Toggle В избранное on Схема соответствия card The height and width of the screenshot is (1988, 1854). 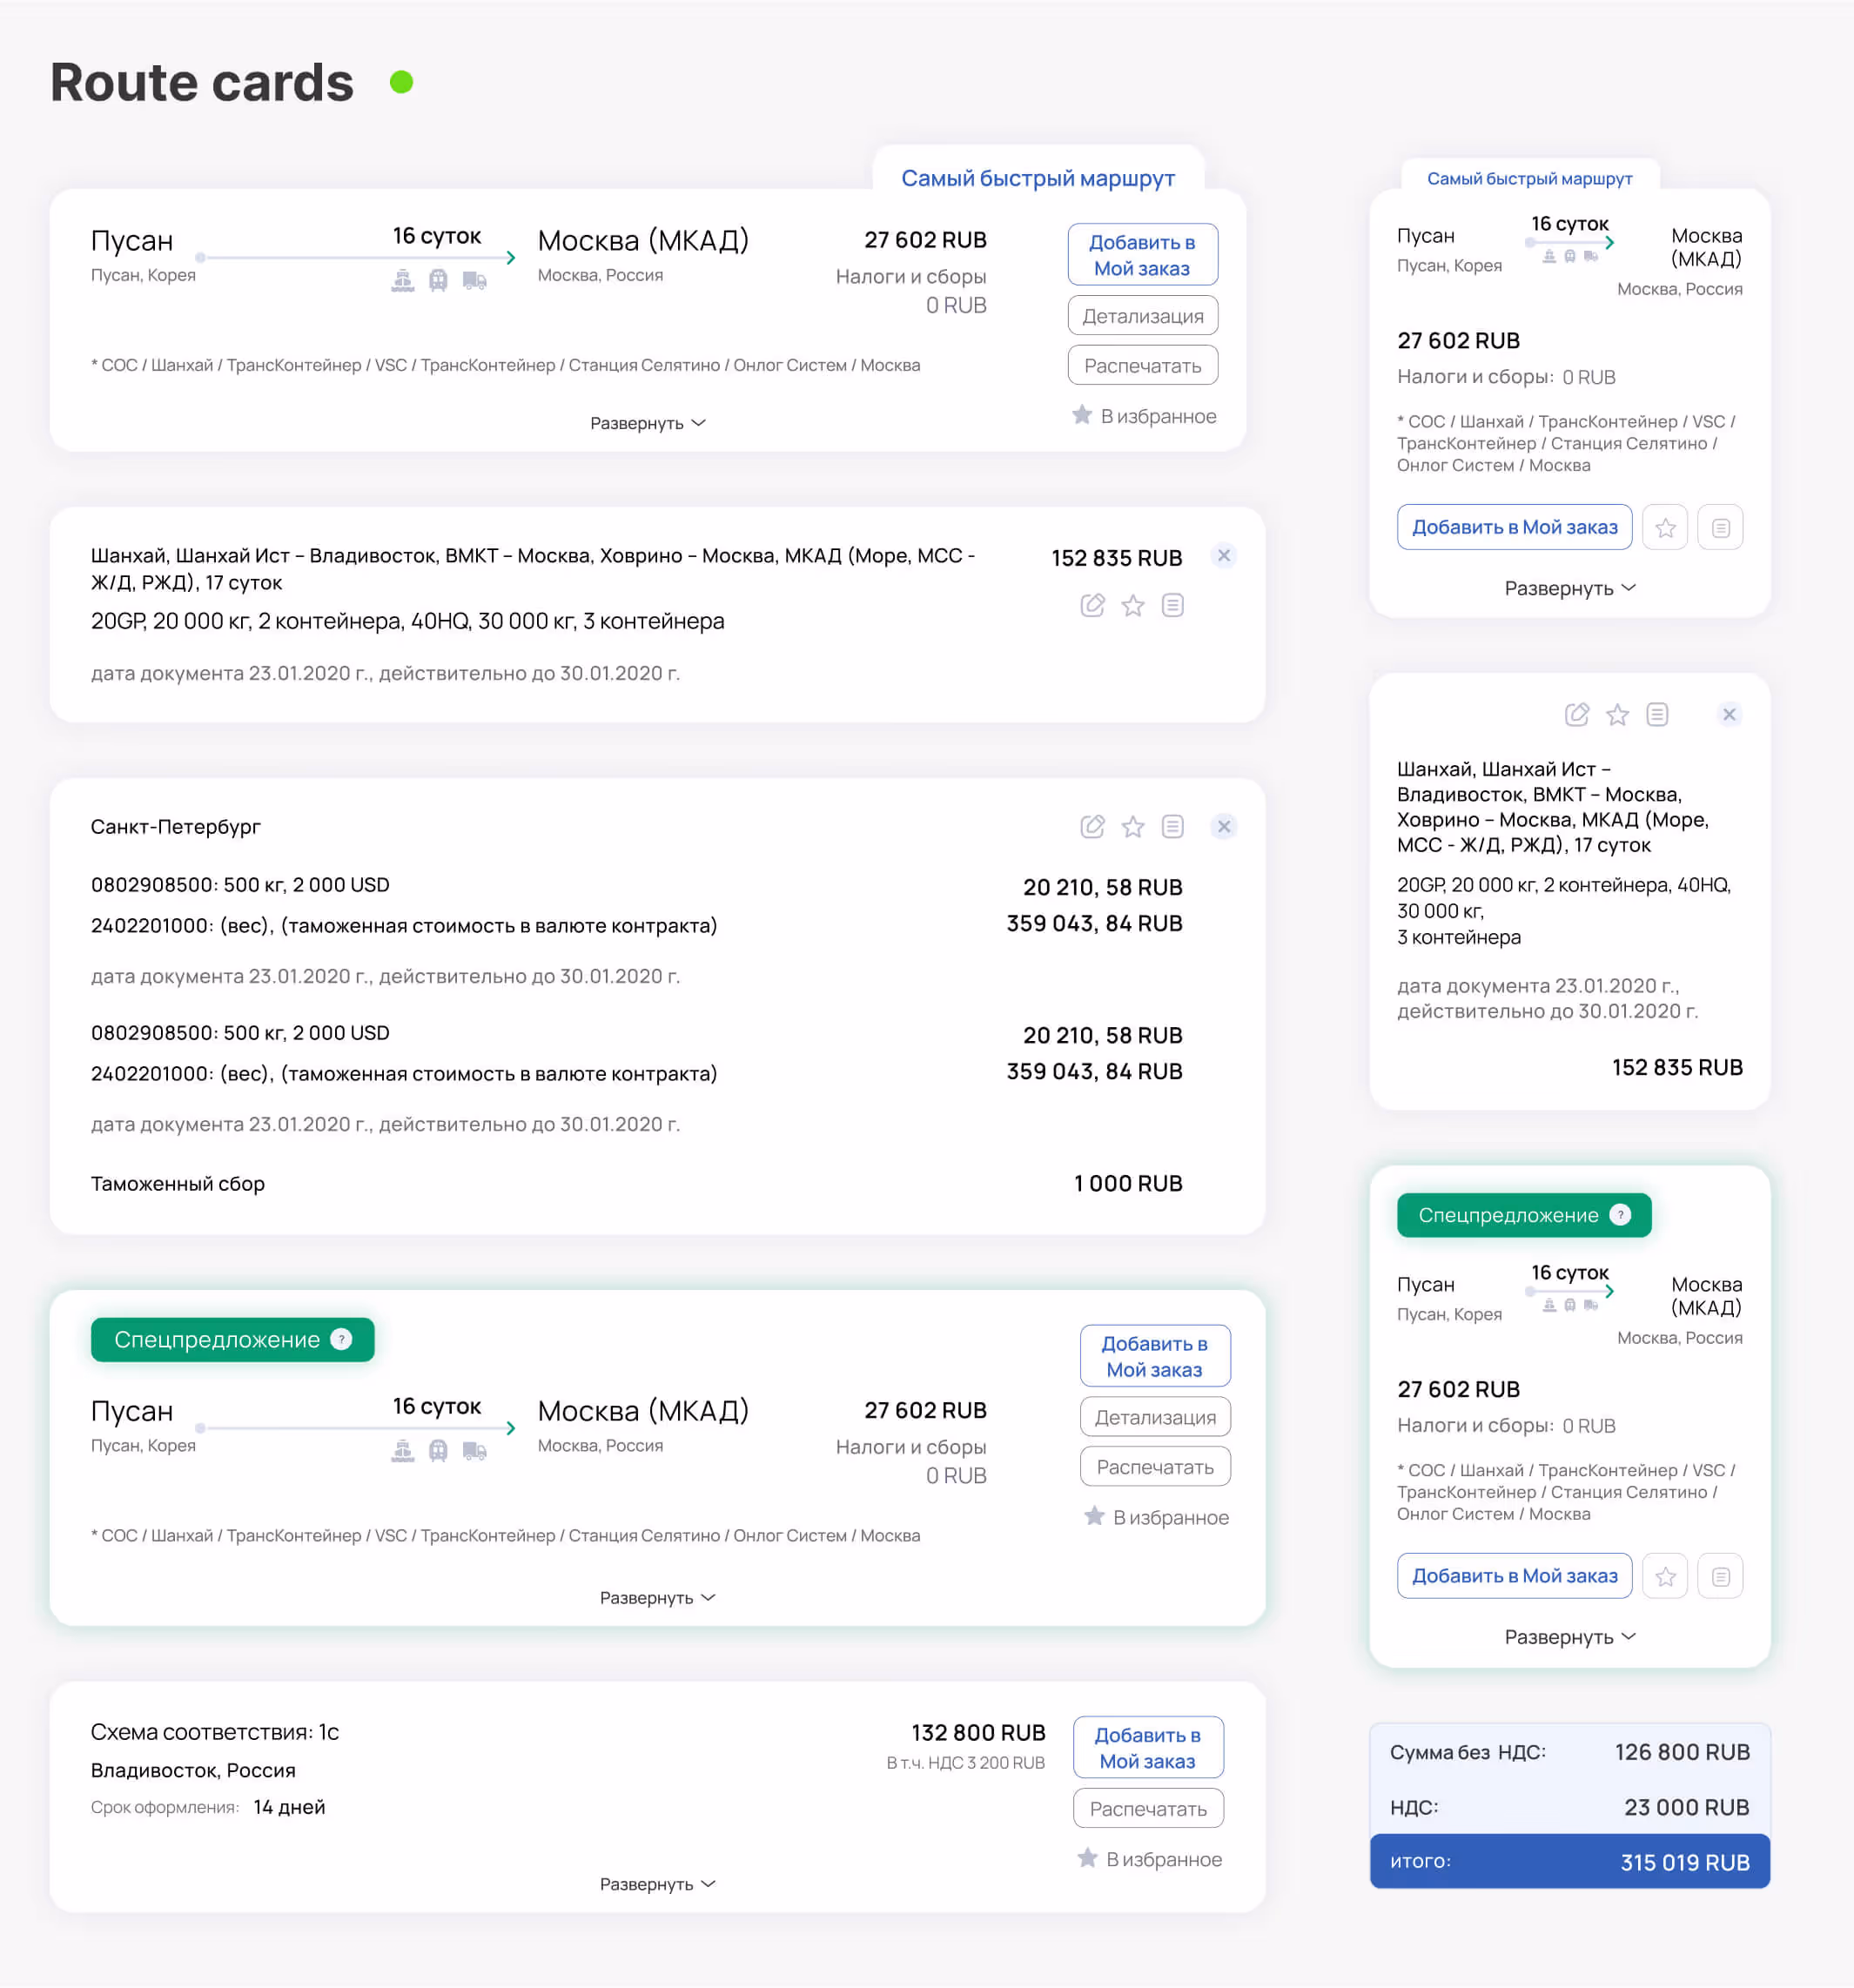(1149, 1859)
